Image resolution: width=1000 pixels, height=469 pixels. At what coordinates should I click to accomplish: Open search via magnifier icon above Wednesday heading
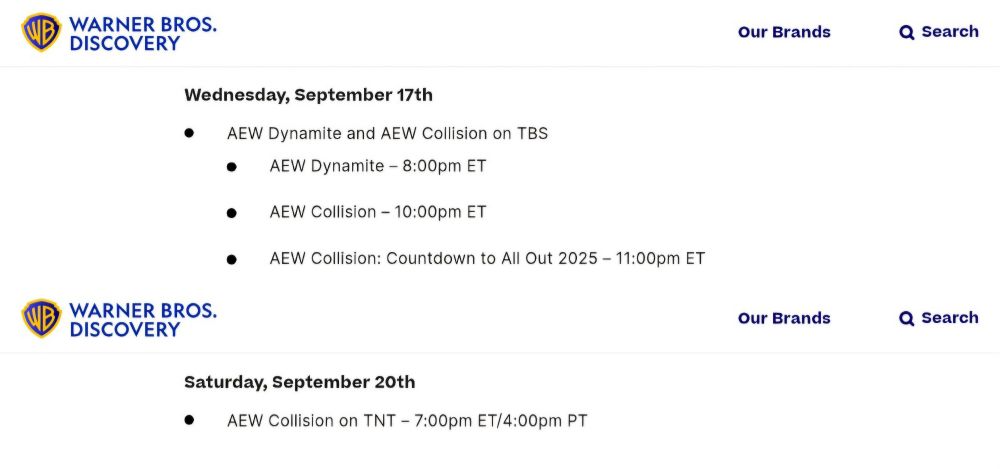906,33
